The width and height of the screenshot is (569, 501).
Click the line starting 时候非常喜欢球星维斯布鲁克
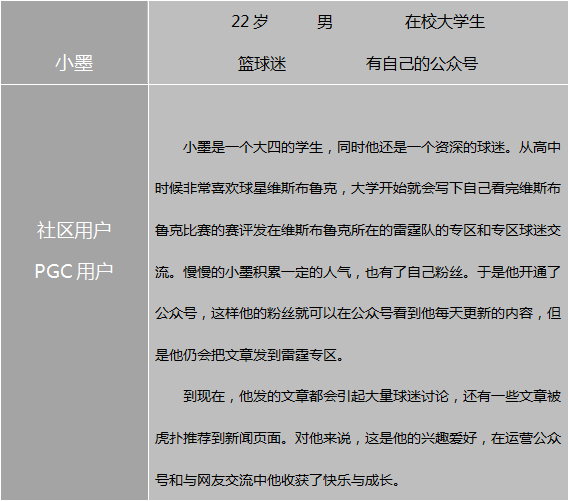[x=358, y=189]
